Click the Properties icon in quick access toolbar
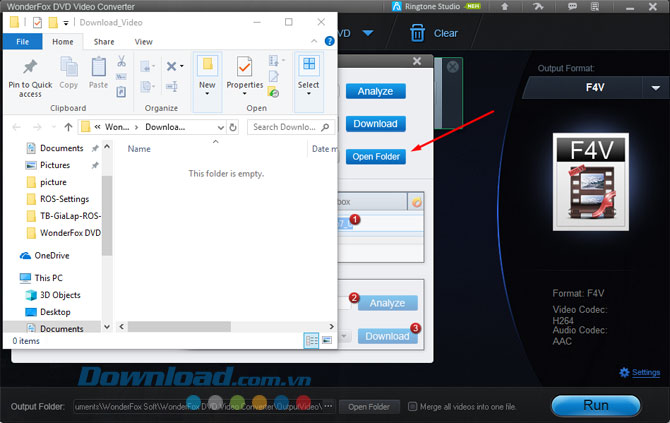This screenshot has height=423, width=670. pos(37,22)
